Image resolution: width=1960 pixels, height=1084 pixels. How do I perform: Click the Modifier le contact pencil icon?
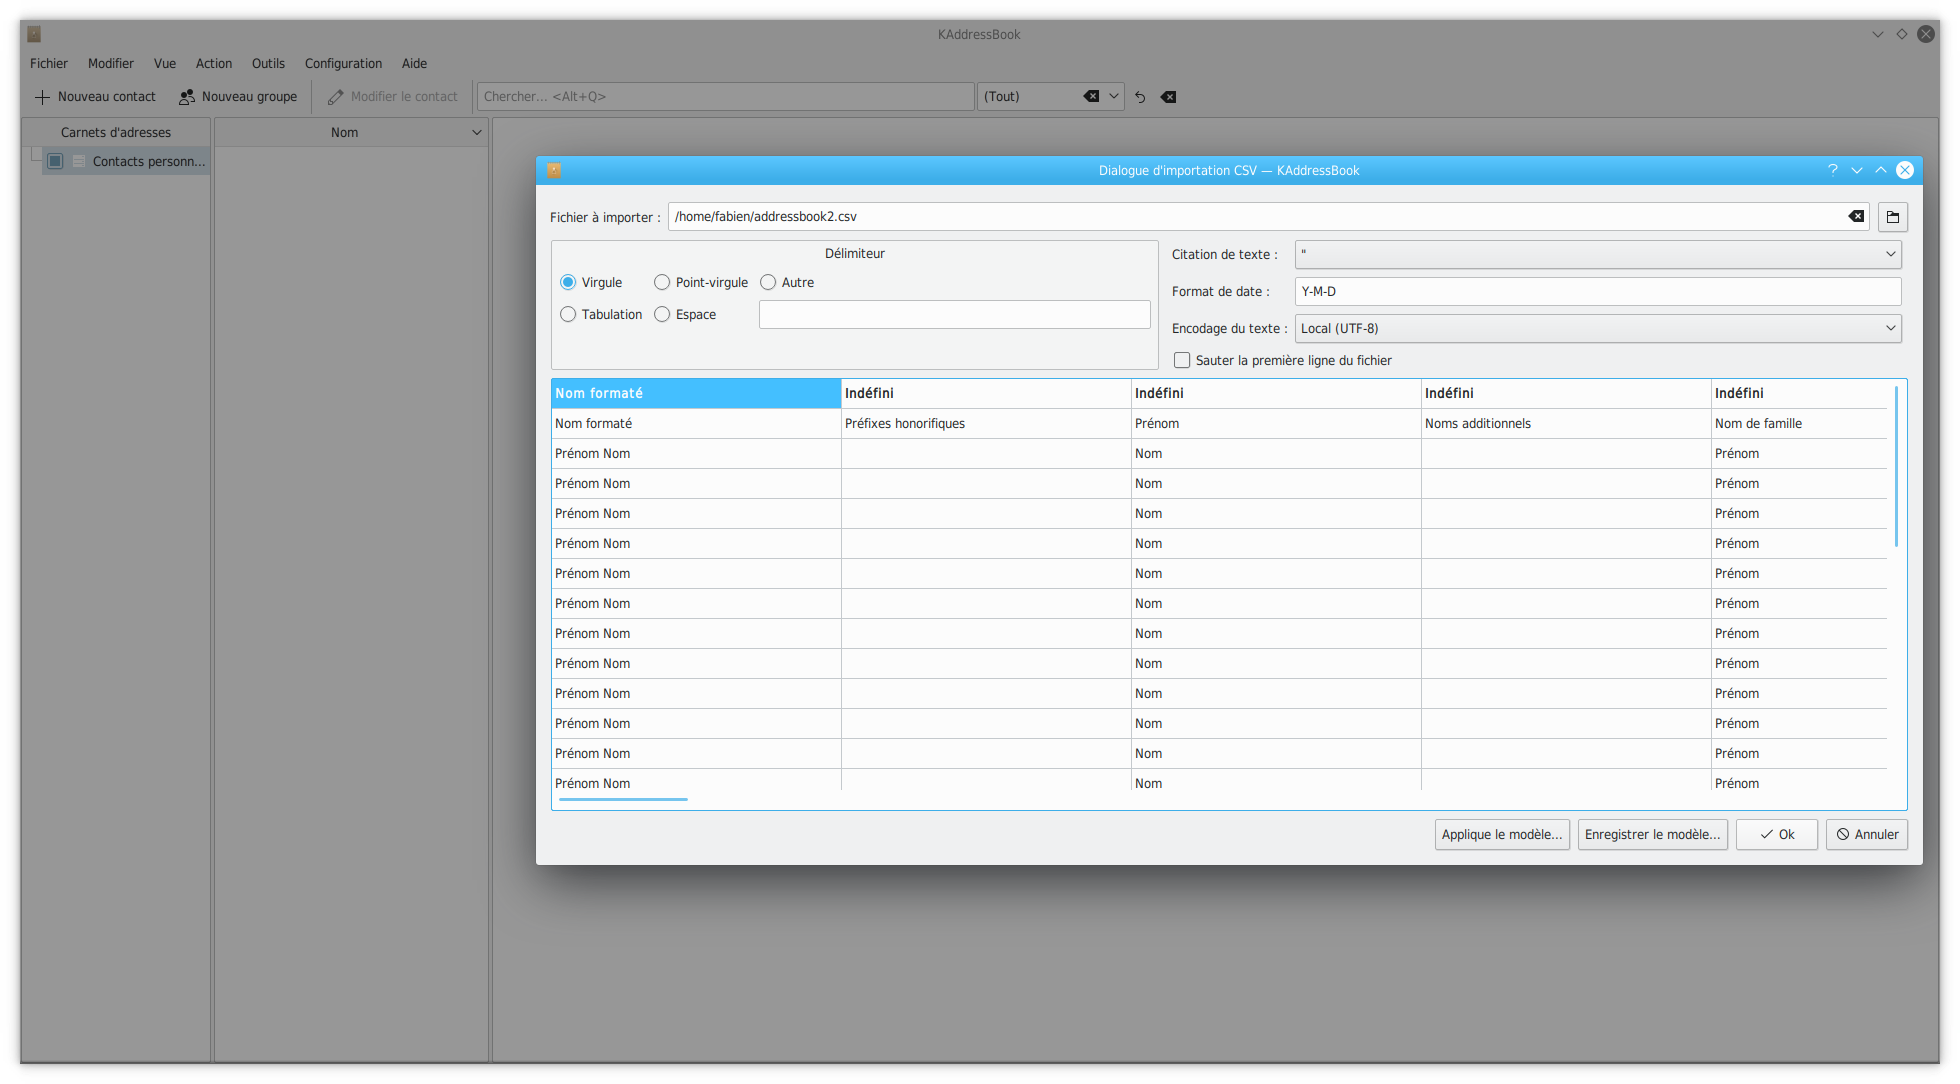(x=335, y=97)
